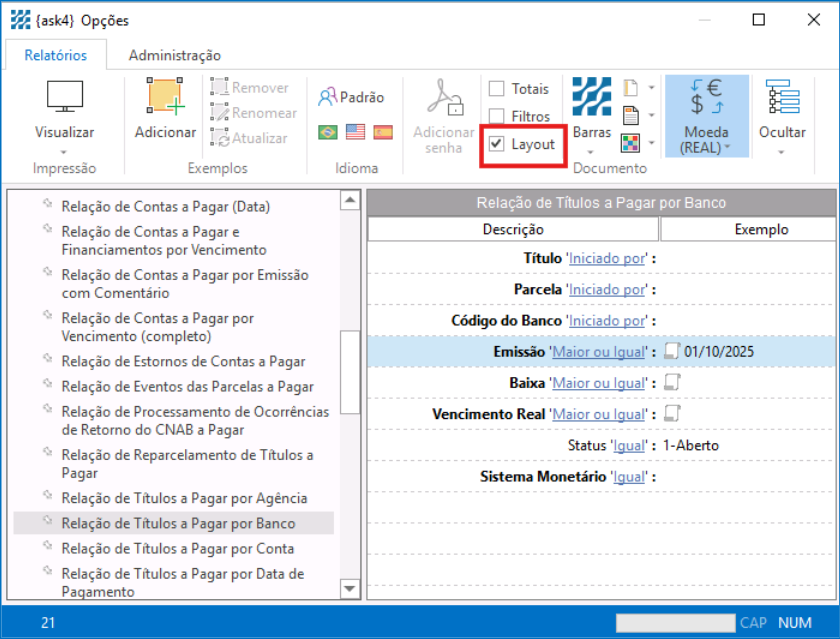Click the report list scroll down arrow
This screenshot has height=639, width=840.
349,588
